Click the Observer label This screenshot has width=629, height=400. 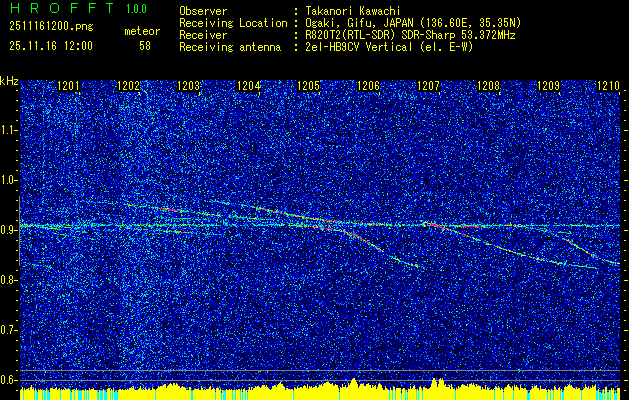point(203,11)
